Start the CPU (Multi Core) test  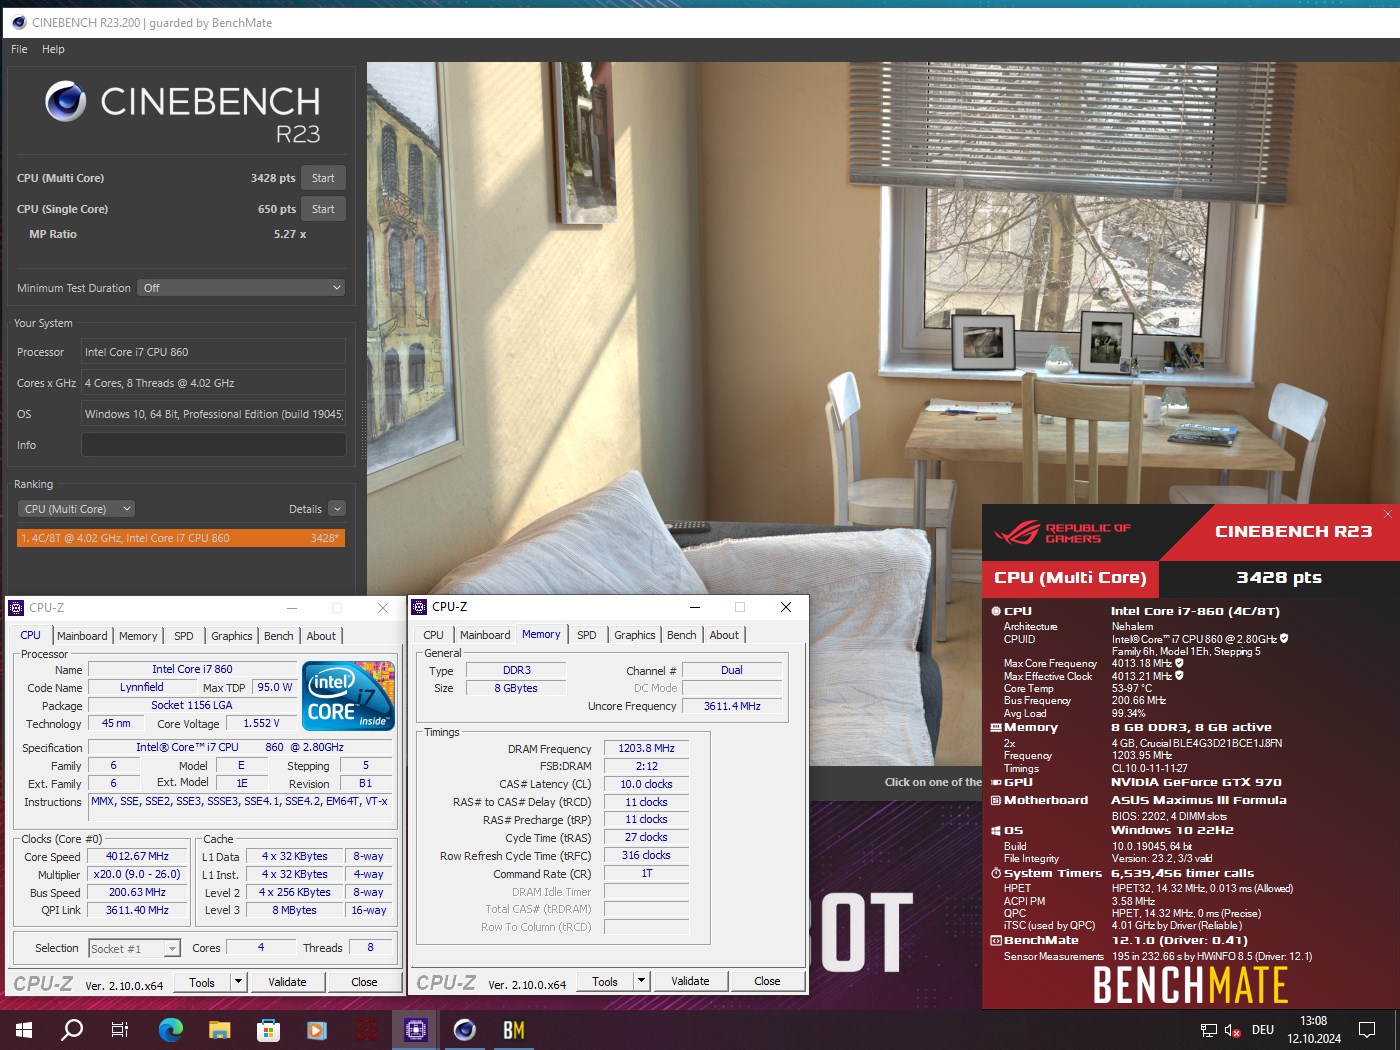323,178
